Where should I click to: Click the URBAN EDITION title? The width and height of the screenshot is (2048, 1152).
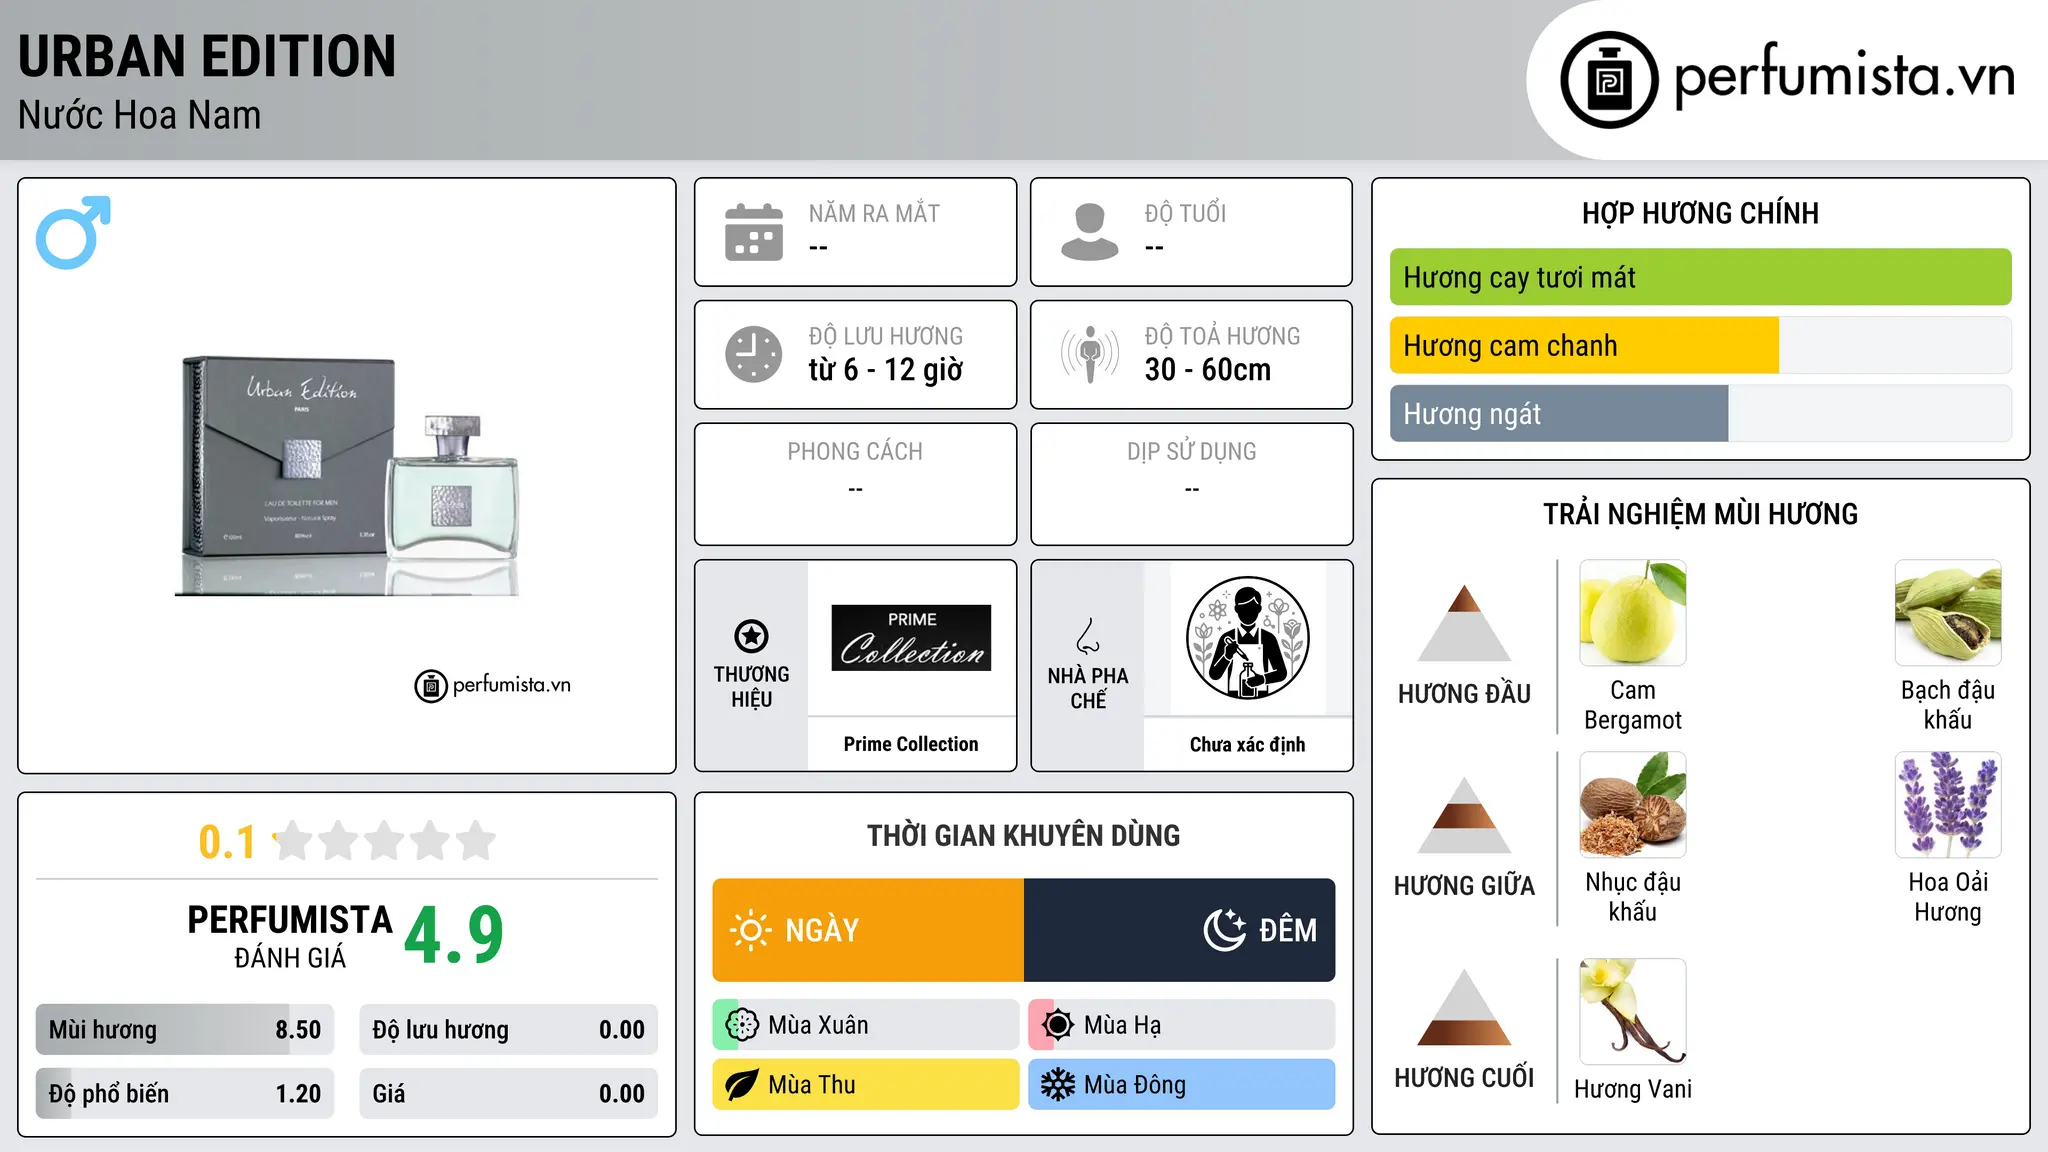coord(207,56)
